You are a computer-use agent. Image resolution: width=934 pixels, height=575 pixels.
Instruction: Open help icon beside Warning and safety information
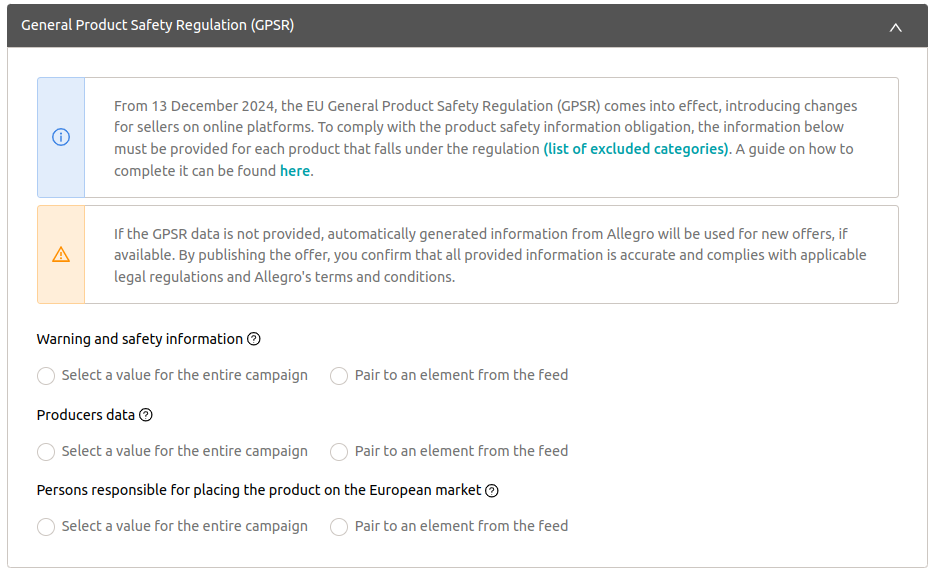click(x=254, y=339)
